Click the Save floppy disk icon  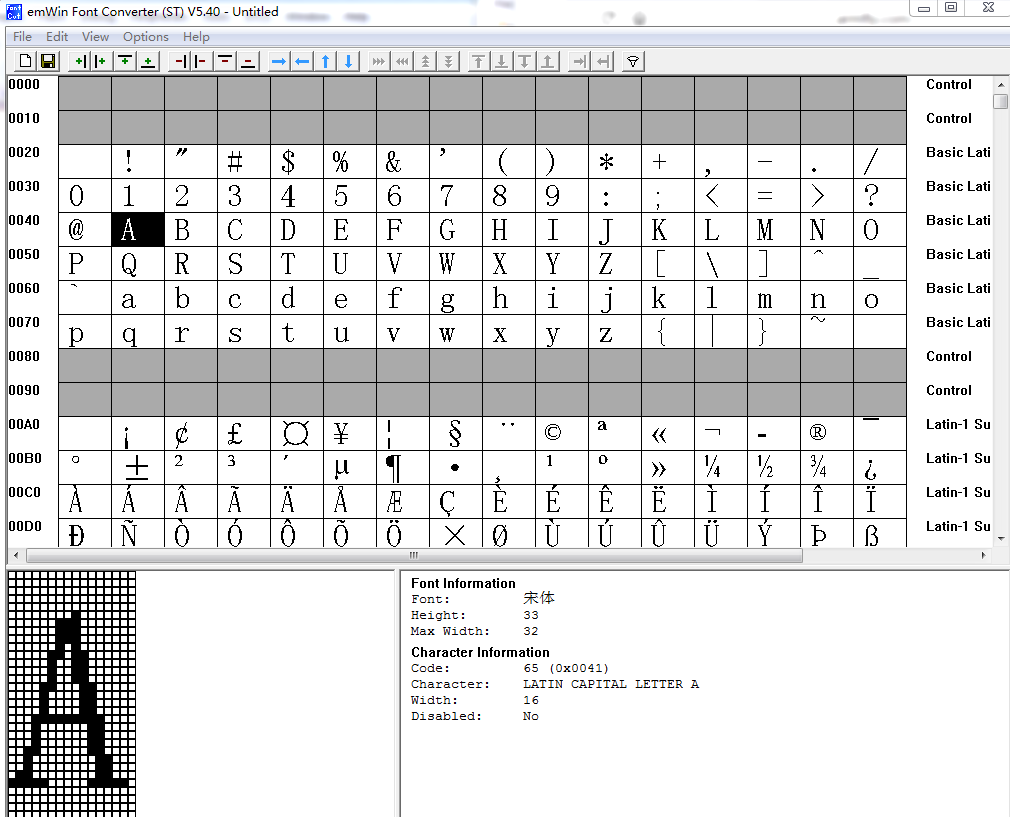point(47,61)
